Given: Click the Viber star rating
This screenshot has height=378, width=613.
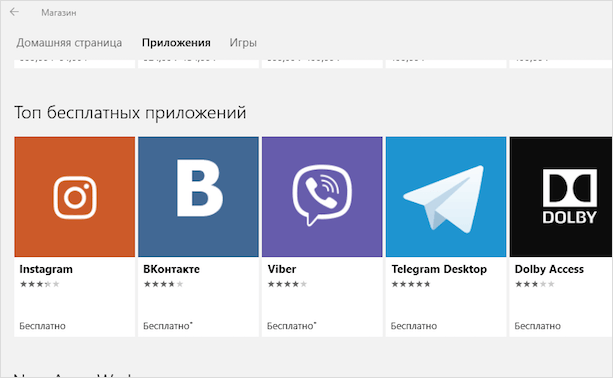Looking at the screenshot, I should click(287, 284).
